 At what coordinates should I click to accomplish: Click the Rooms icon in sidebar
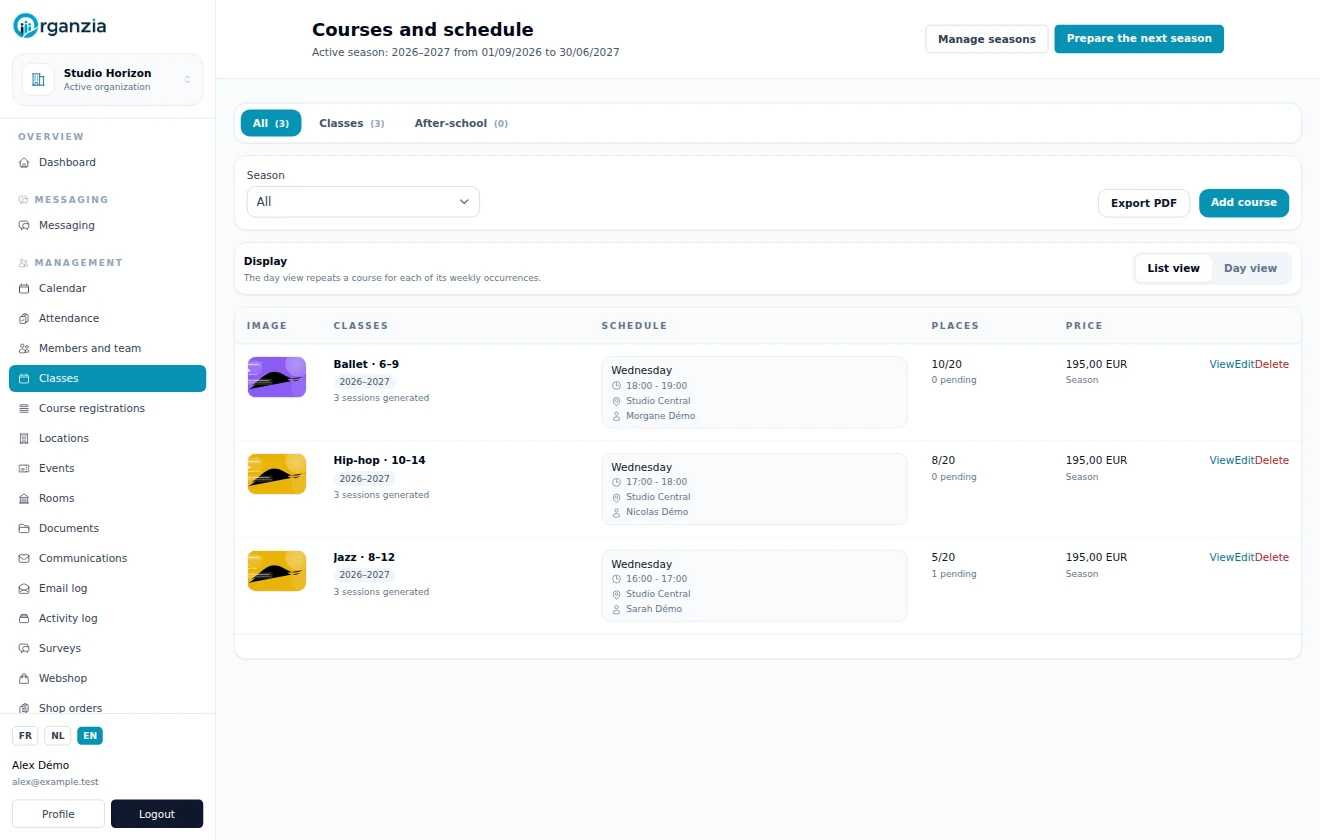[x=24, y=498]
